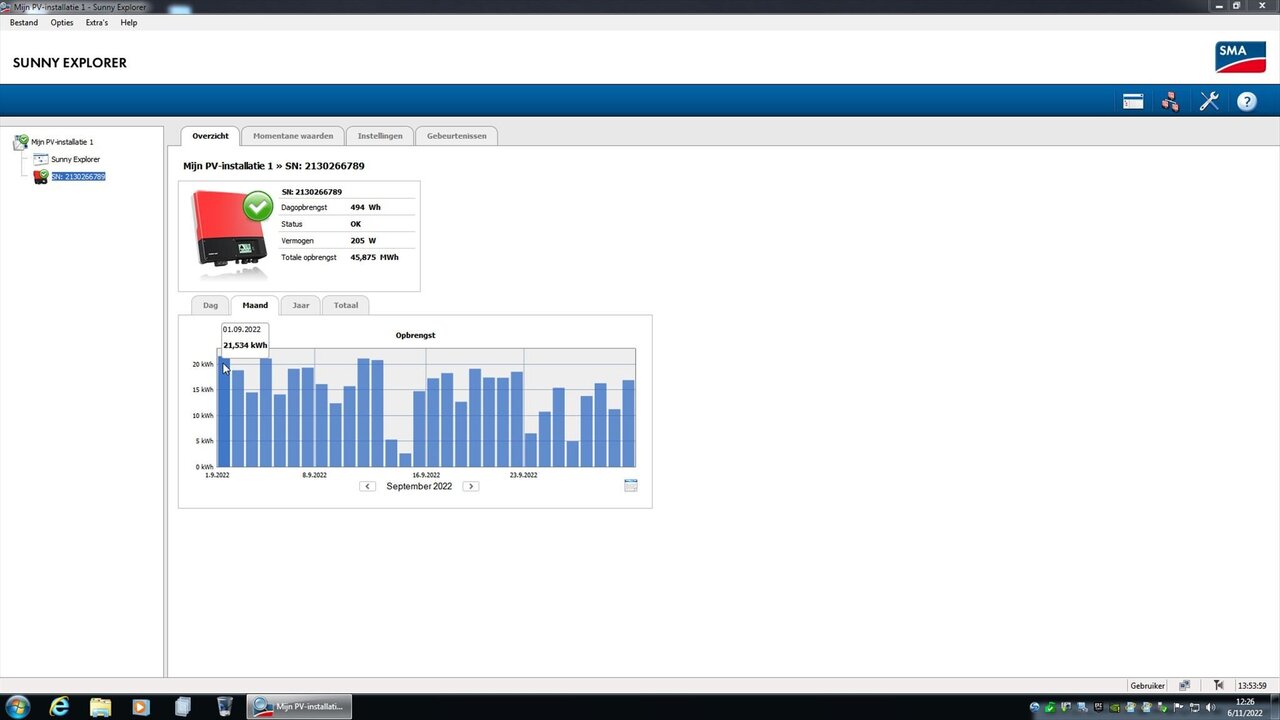
Task: Open the Opties menu
Action: pos(61,22)
